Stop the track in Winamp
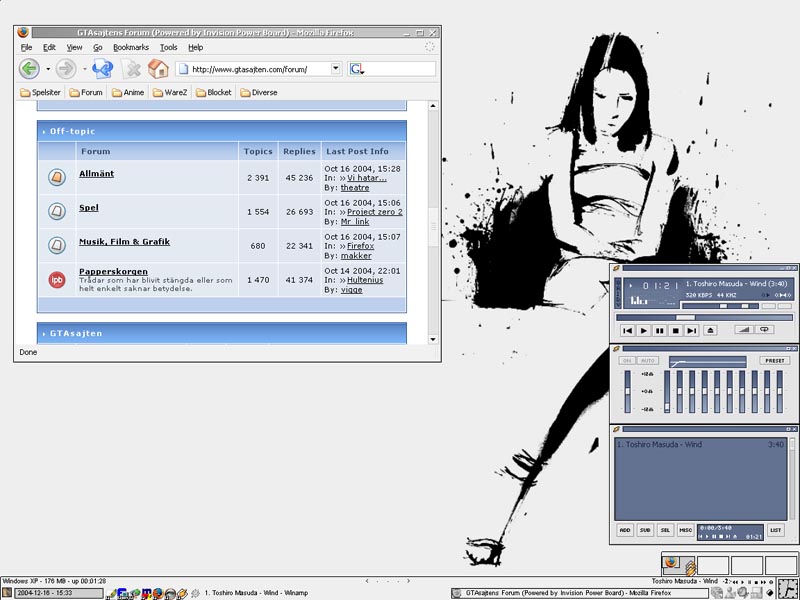The width and height of the screenshot is (800, 600). tap(676, 330)
